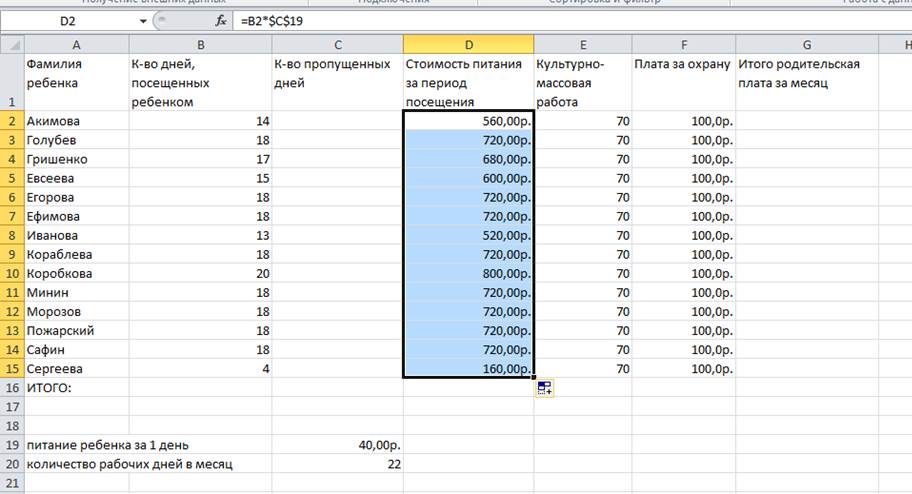Select column E header

coord(583,45)
